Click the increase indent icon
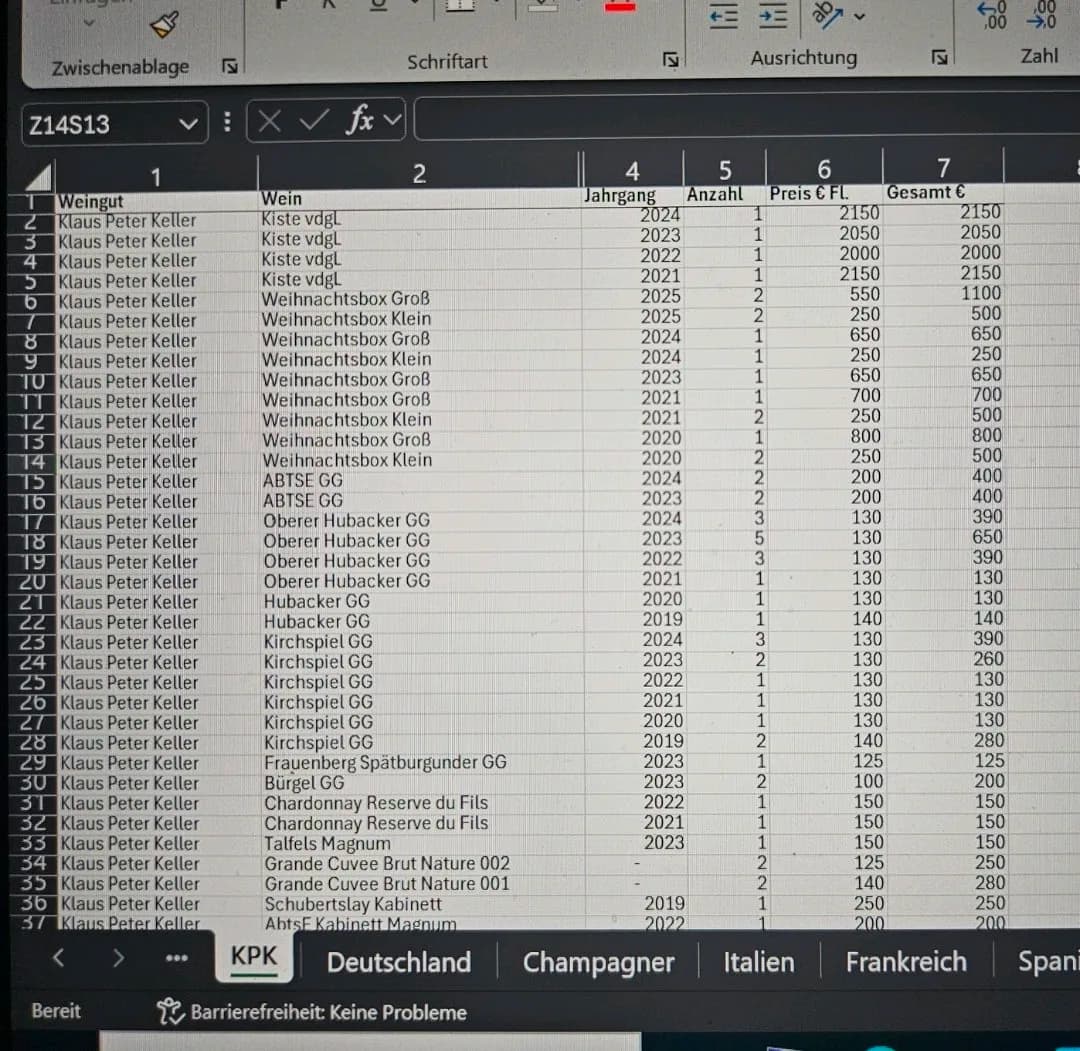The image size is (1080, 1051). point(773,16)
